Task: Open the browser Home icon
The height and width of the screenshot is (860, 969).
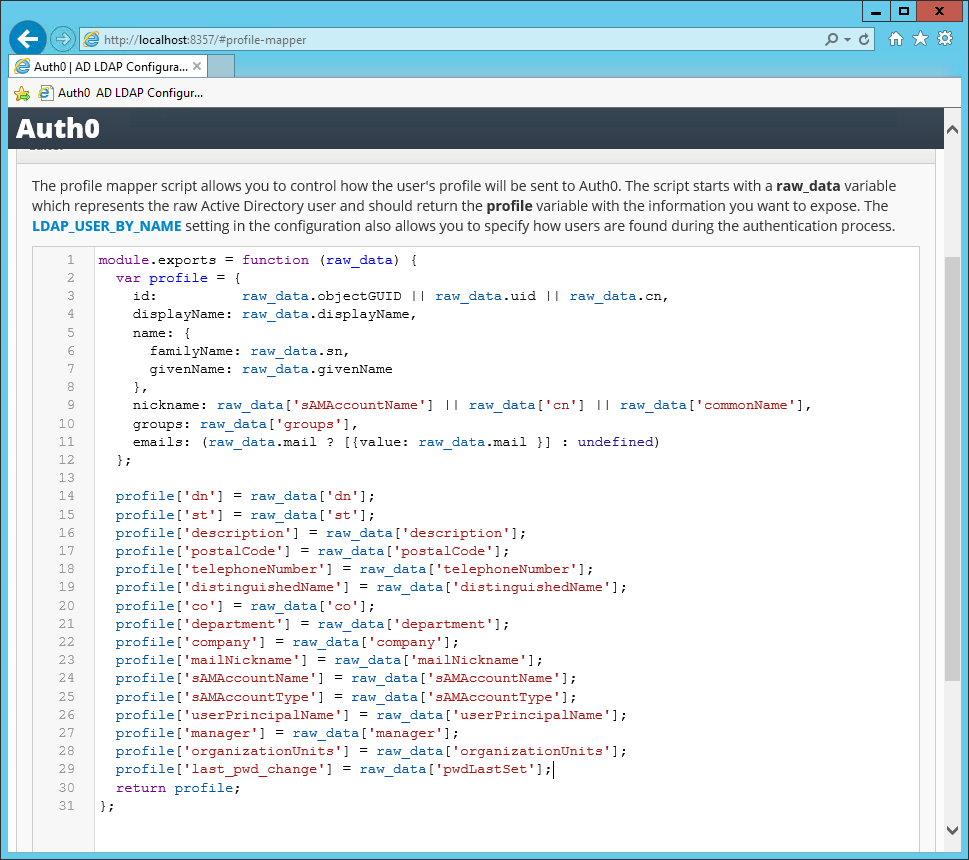Action: (x=895, y=39)
